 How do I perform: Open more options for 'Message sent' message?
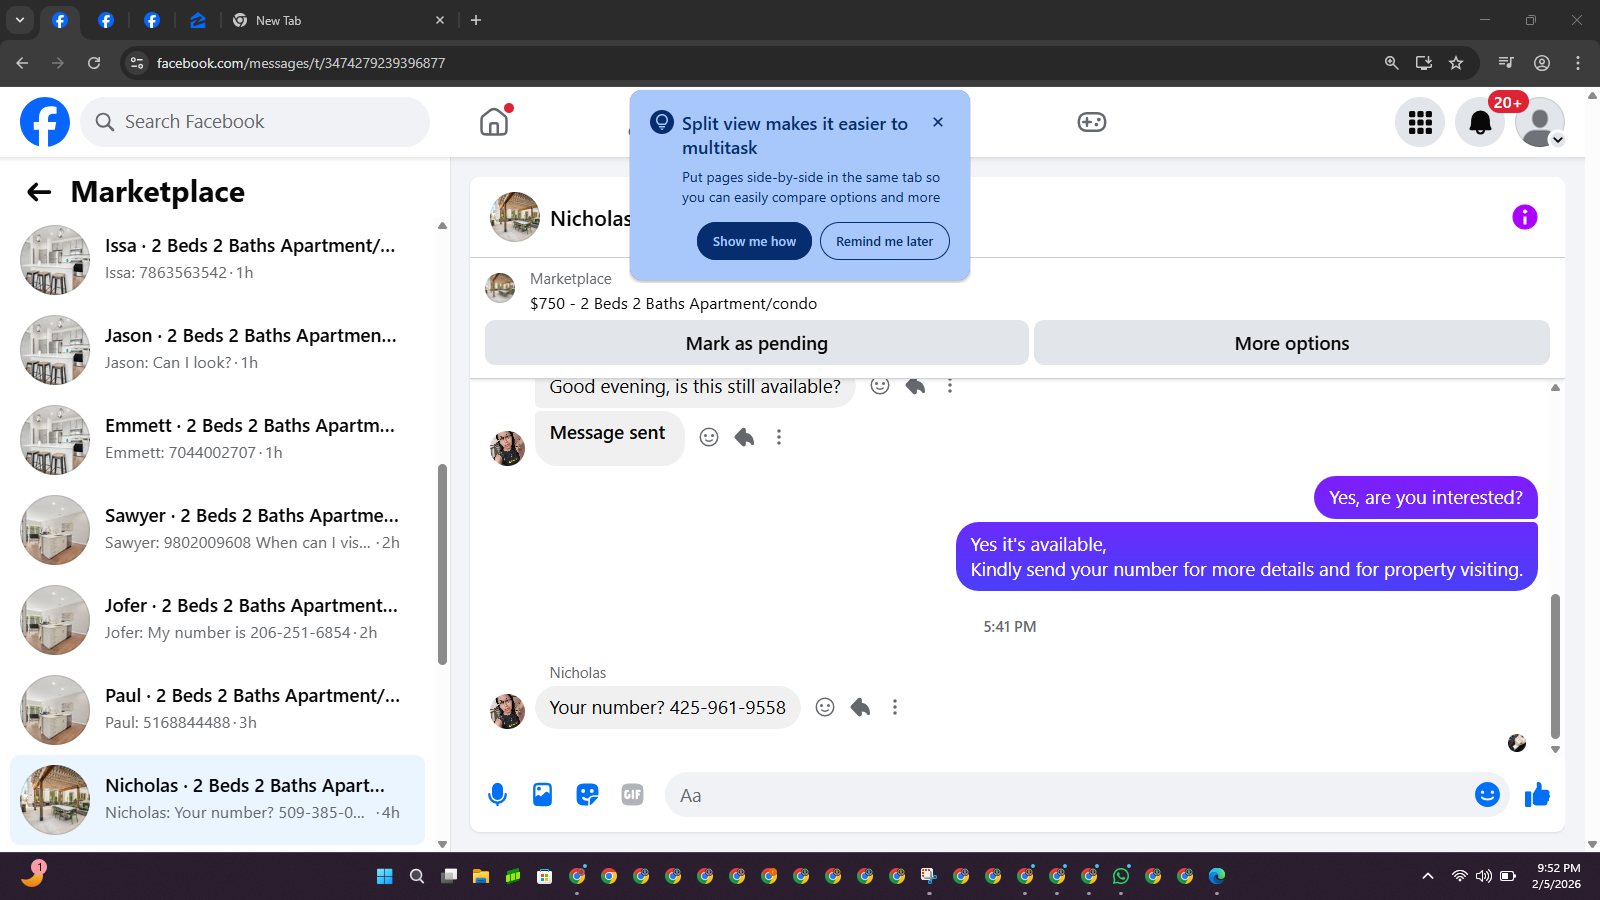point(779,437)
